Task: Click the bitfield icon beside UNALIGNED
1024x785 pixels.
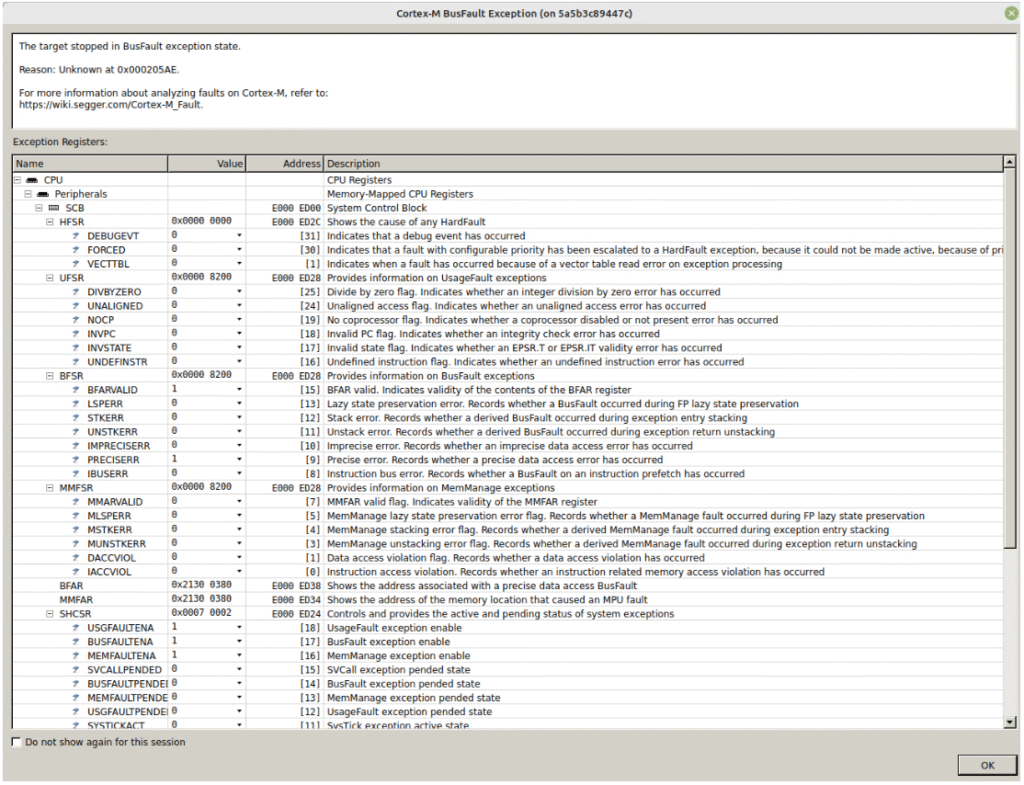Action: [x=76, y=306]
